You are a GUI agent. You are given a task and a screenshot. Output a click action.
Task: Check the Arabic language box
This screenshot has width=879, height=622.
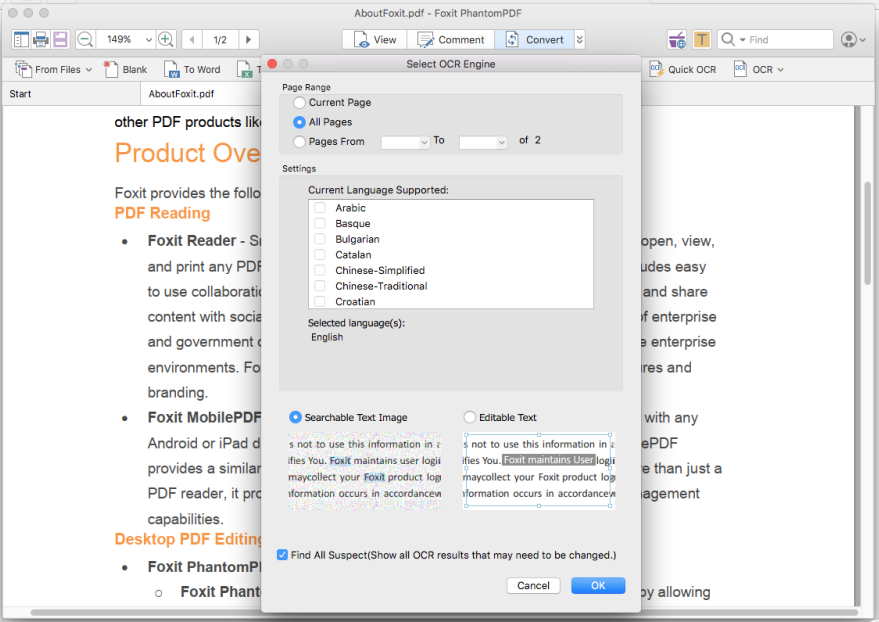(x=320, y=208)
